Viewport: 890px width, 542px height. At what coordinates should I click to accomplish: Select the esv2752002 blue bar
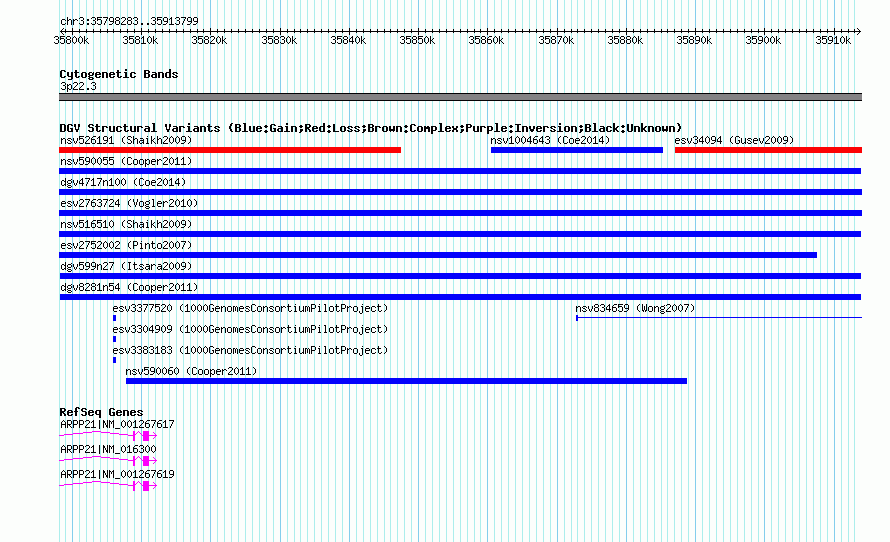tap(438, 255)
